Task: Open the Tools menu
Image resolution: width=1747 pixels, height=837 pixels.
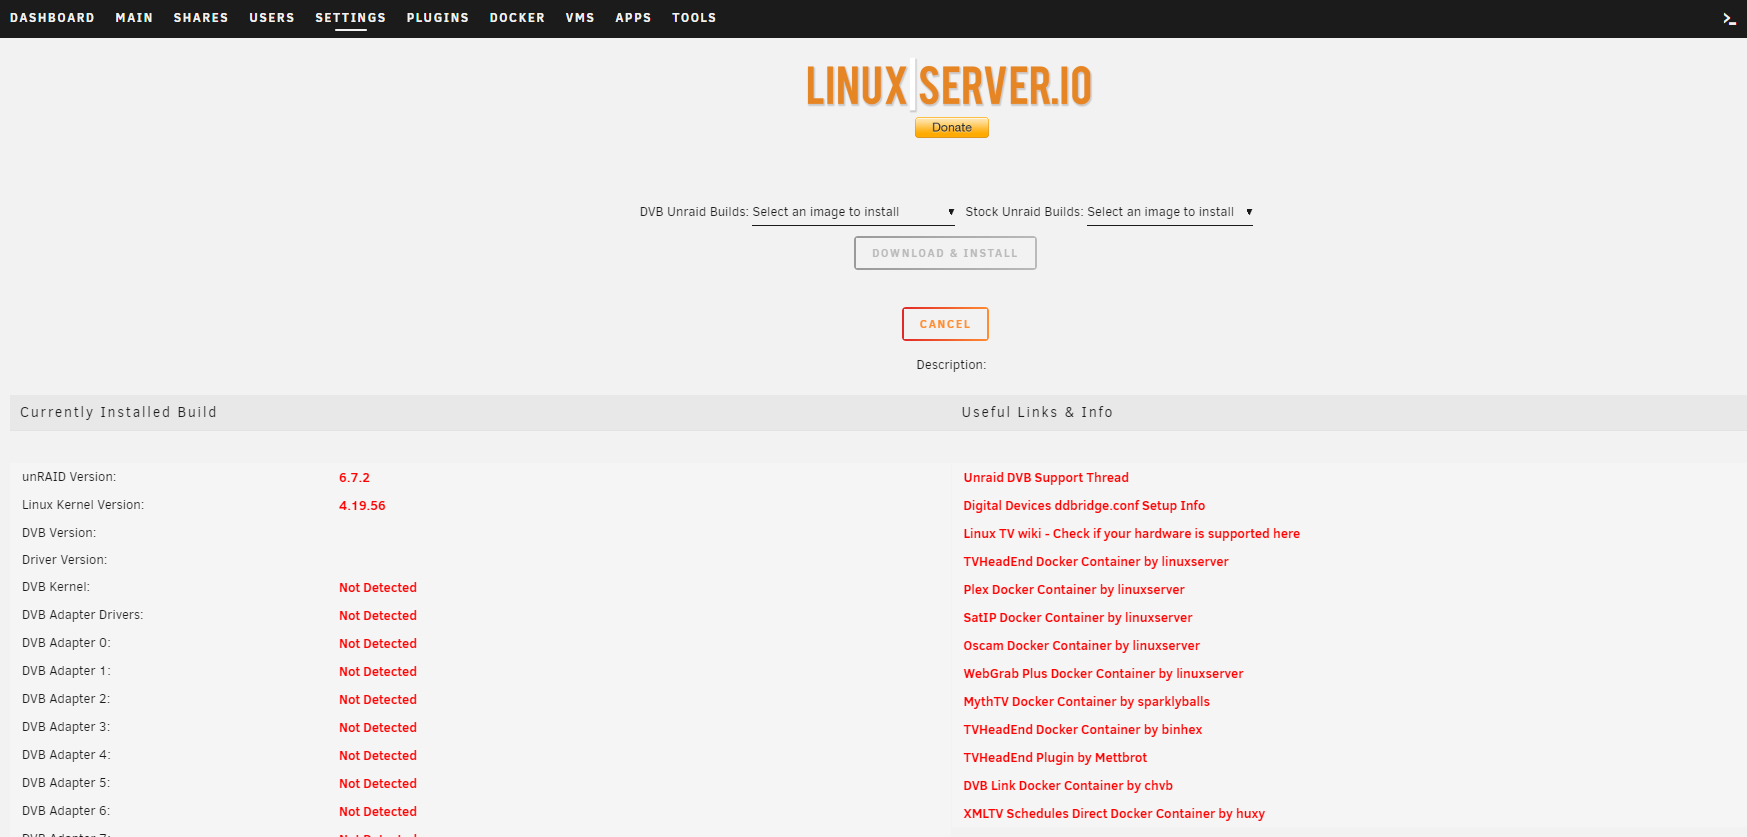Action: (x=694, y=18)
